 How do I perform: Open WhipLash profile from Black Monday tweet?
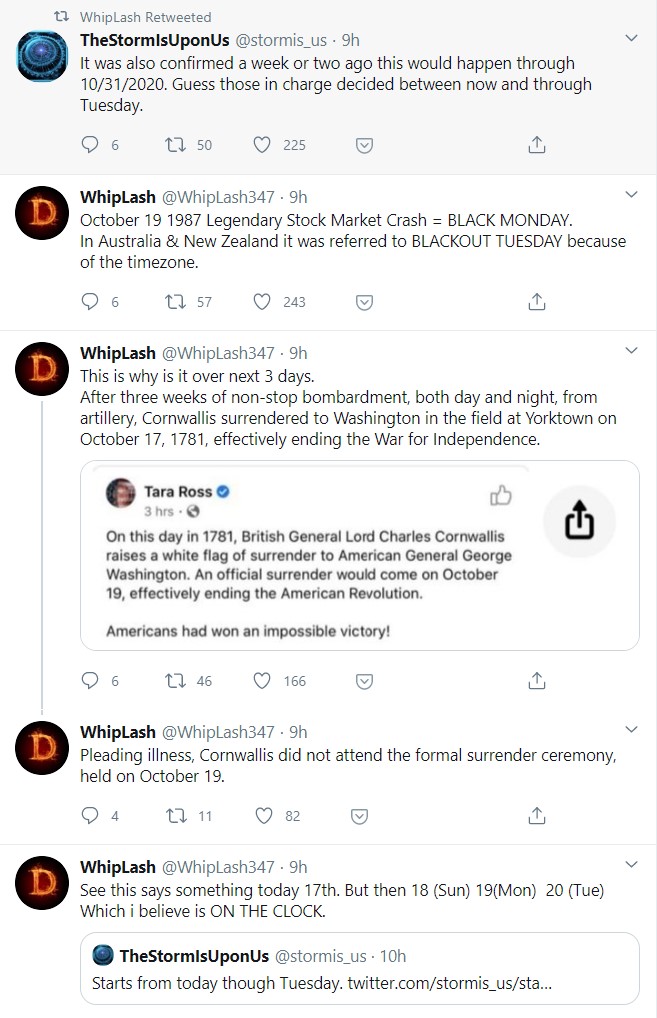(x=117, y=196)
